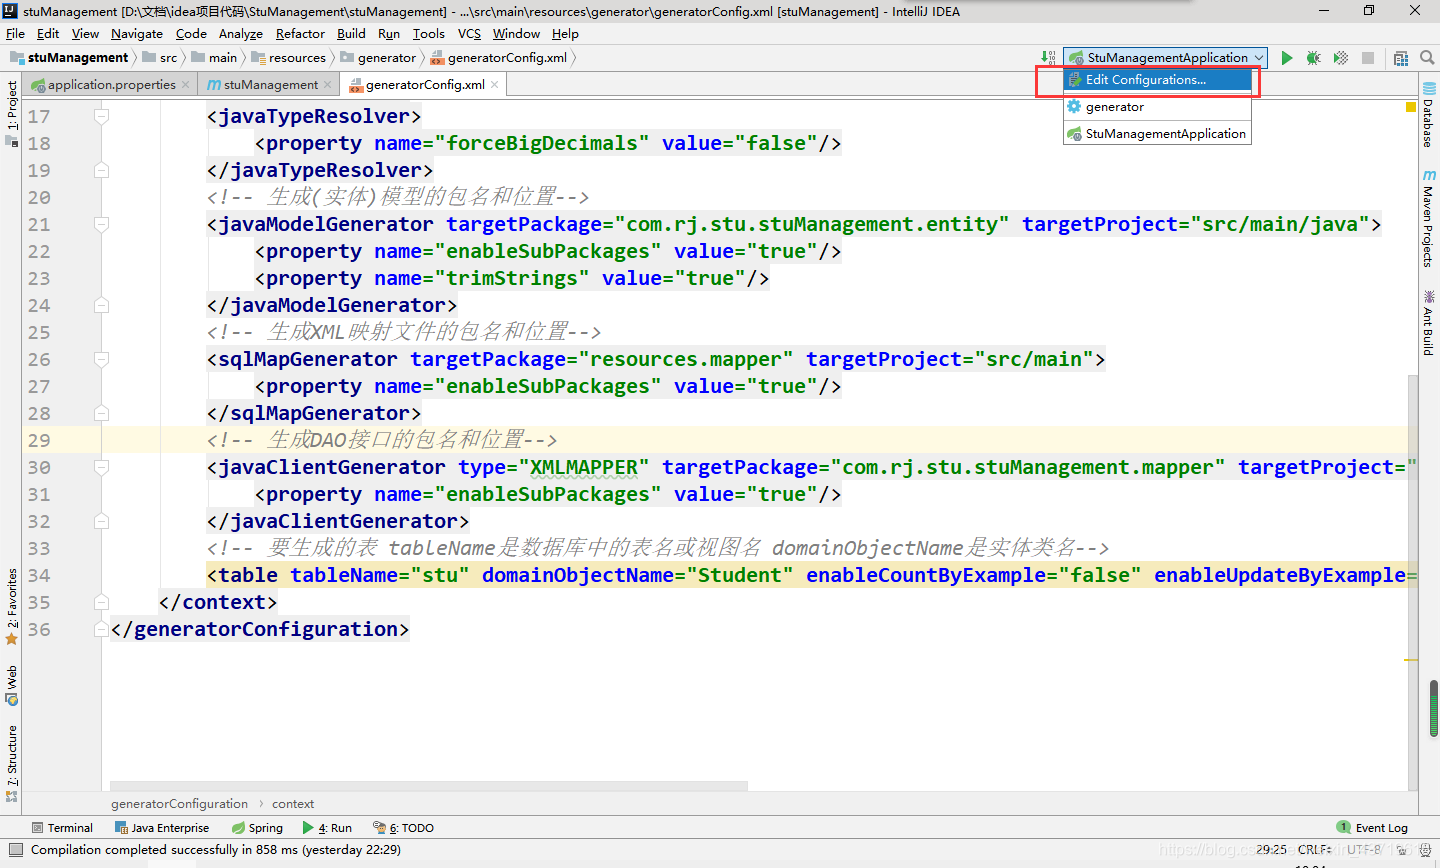Click the gray Stop button
The image size is (1440, 868).
[x=1368, y=58]
